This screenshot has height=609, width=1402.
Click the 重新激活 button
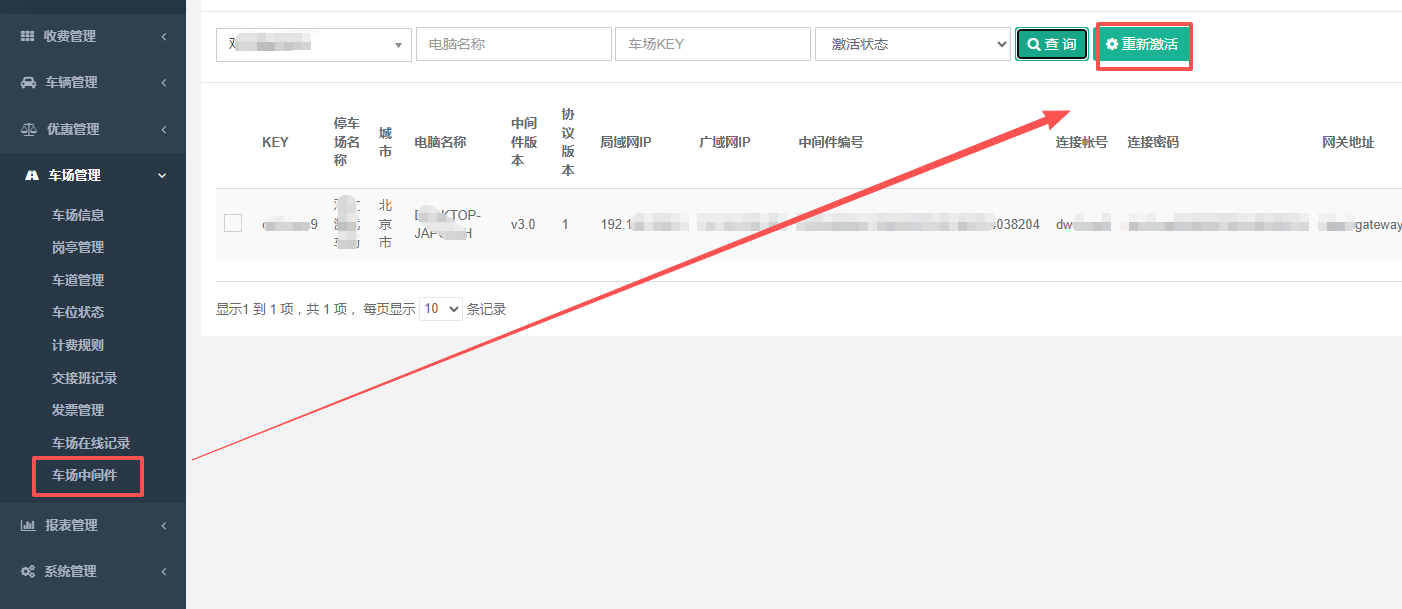click(1142, 44)
